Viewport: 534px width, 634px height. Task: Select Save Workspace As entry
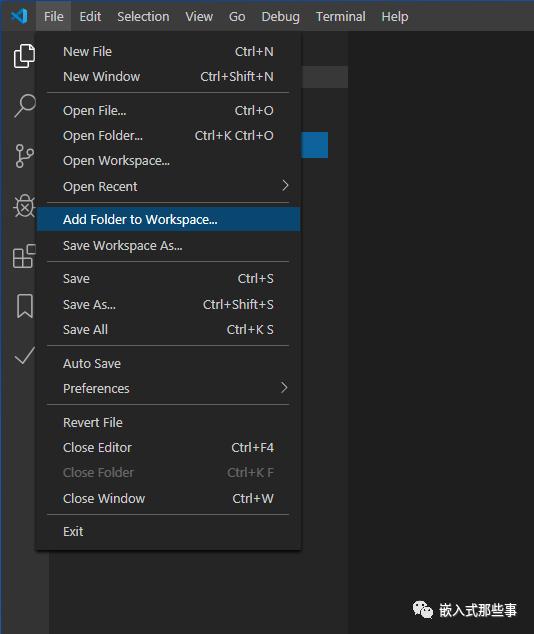tap(168, 245)
